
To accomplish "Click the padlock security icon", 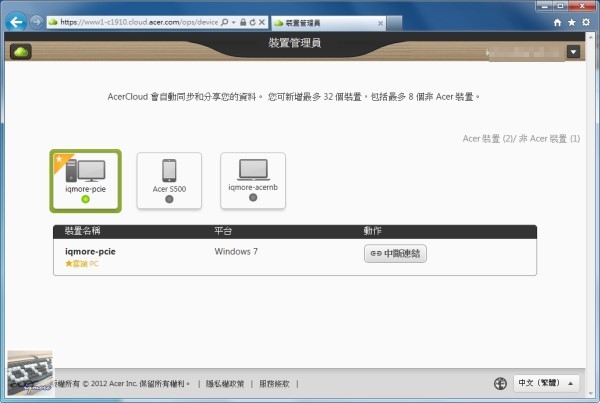I will click(x=243, y=22).
